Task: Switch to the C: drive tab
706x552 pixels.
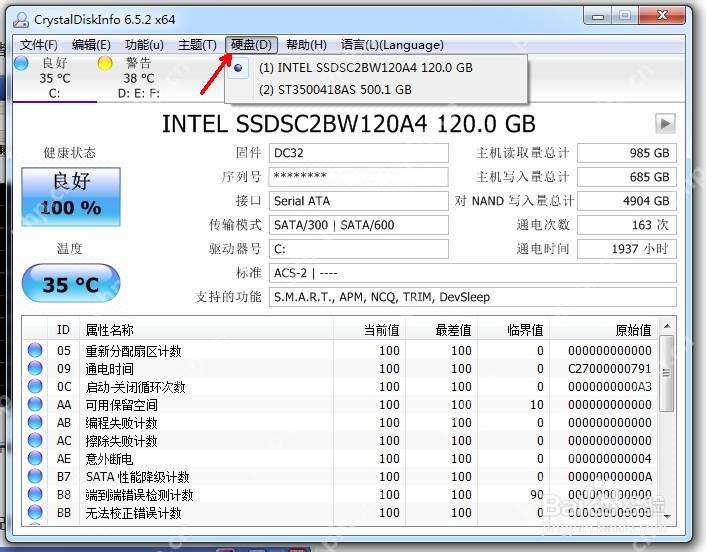Action: pyautogui.click(x=54, y=78)
